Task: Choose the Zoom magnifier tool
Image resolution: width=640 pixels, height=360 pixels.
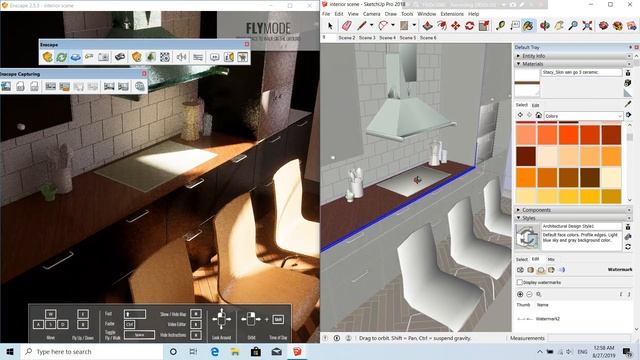Action: pyautogui.click(x=573, y=26)
